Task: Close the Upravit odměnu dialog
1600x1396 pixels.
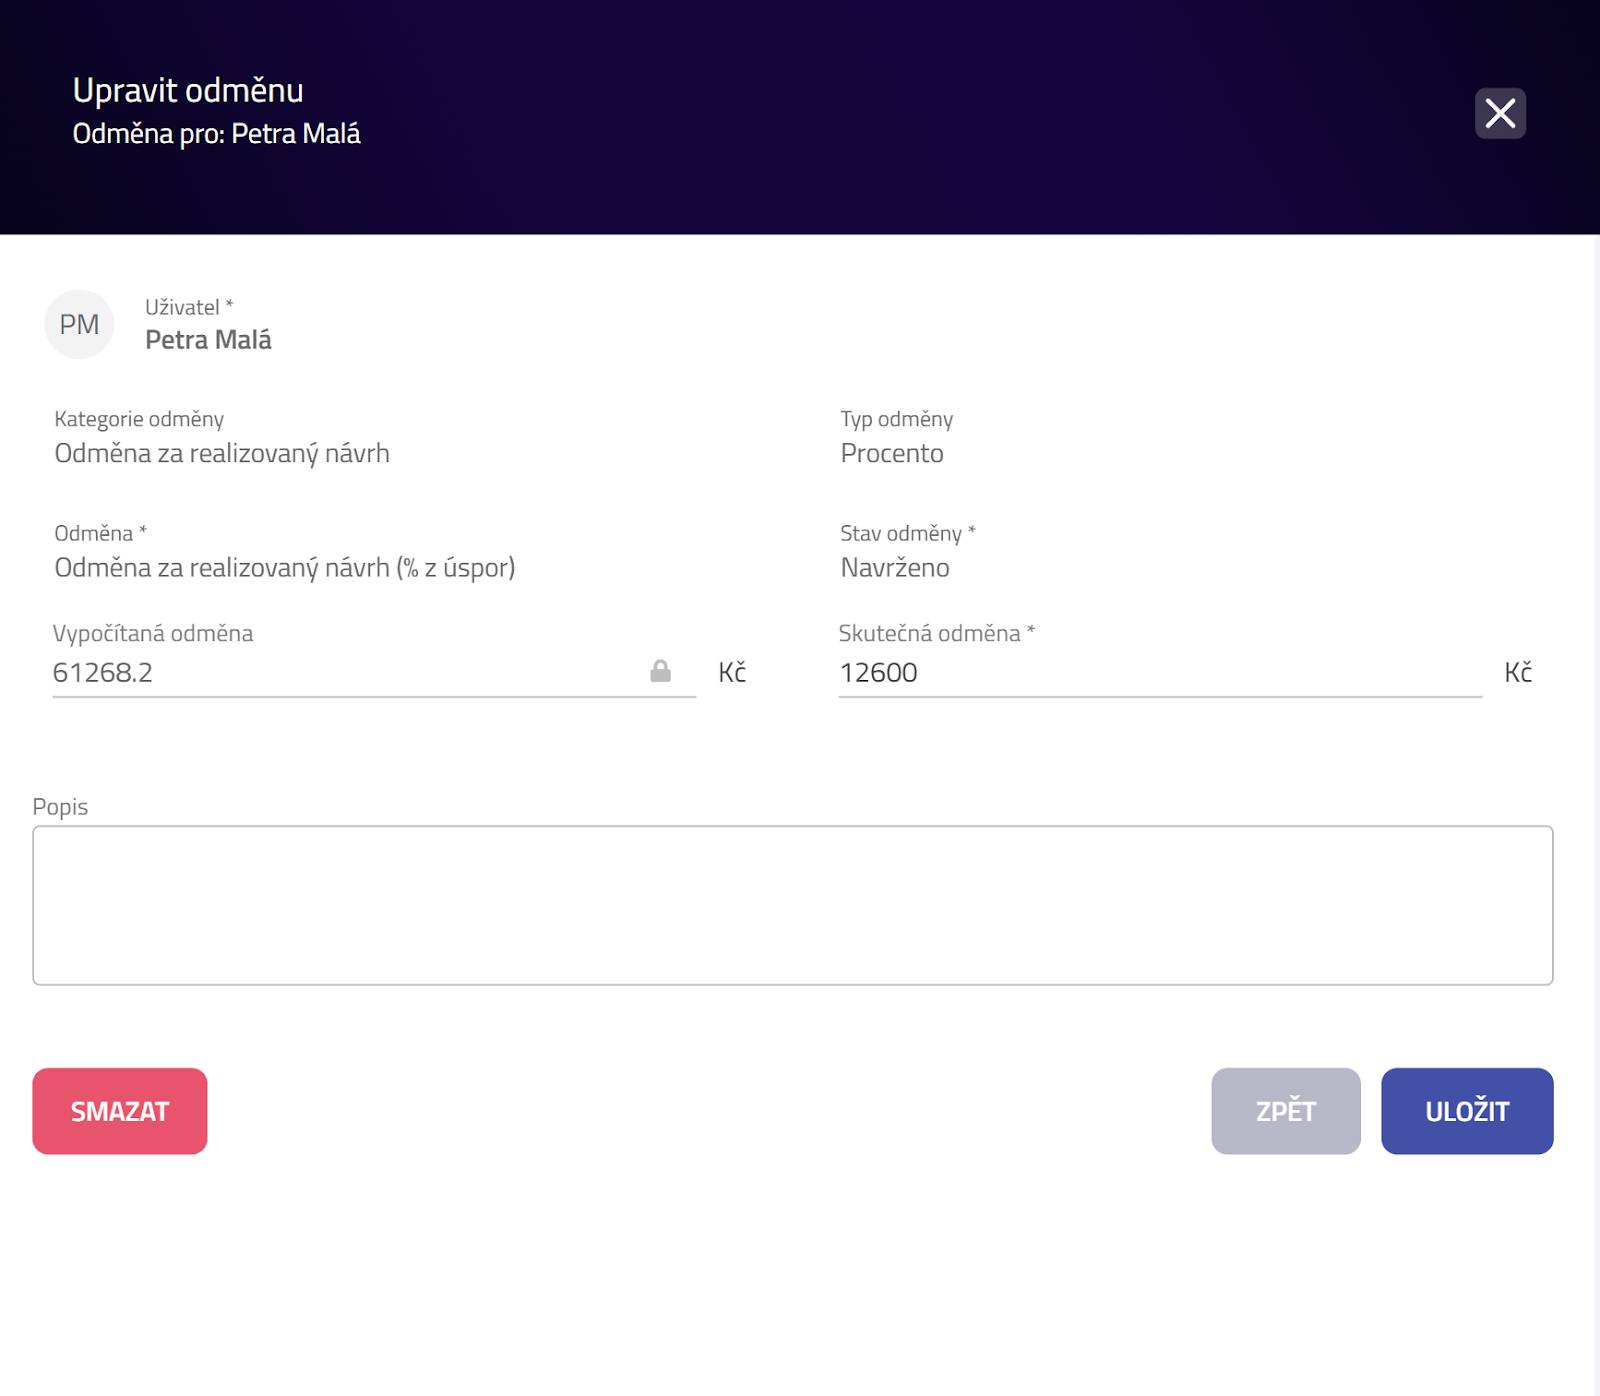Action: pyautogui.click(x=1500, y=113)
